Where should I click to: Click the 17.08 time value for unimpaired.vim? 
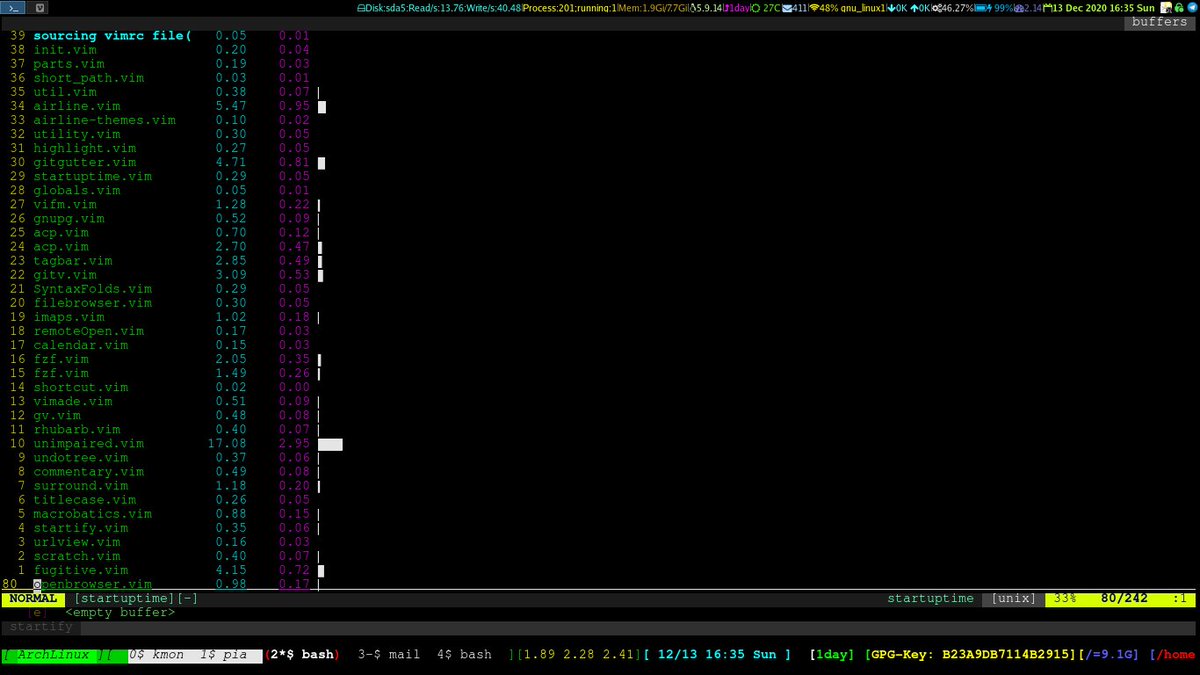(228, 444)
